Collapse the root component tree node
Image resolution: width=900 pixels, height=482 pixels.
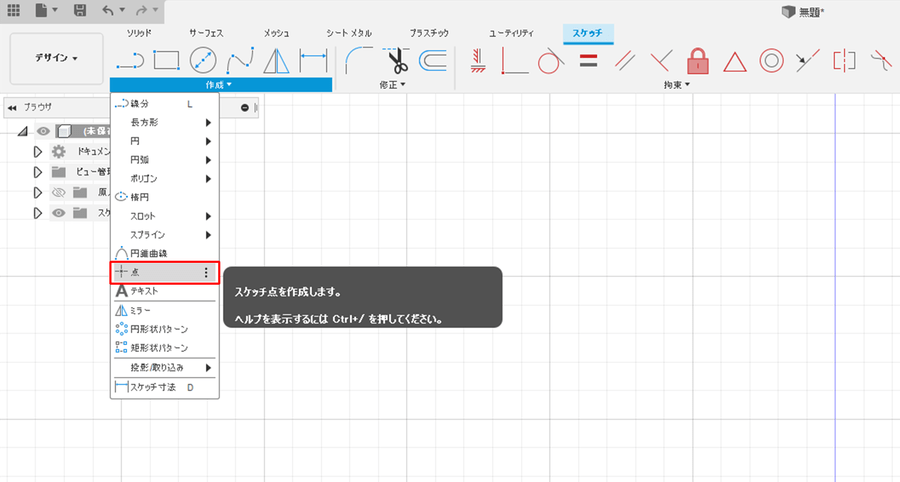click(22, 131)
